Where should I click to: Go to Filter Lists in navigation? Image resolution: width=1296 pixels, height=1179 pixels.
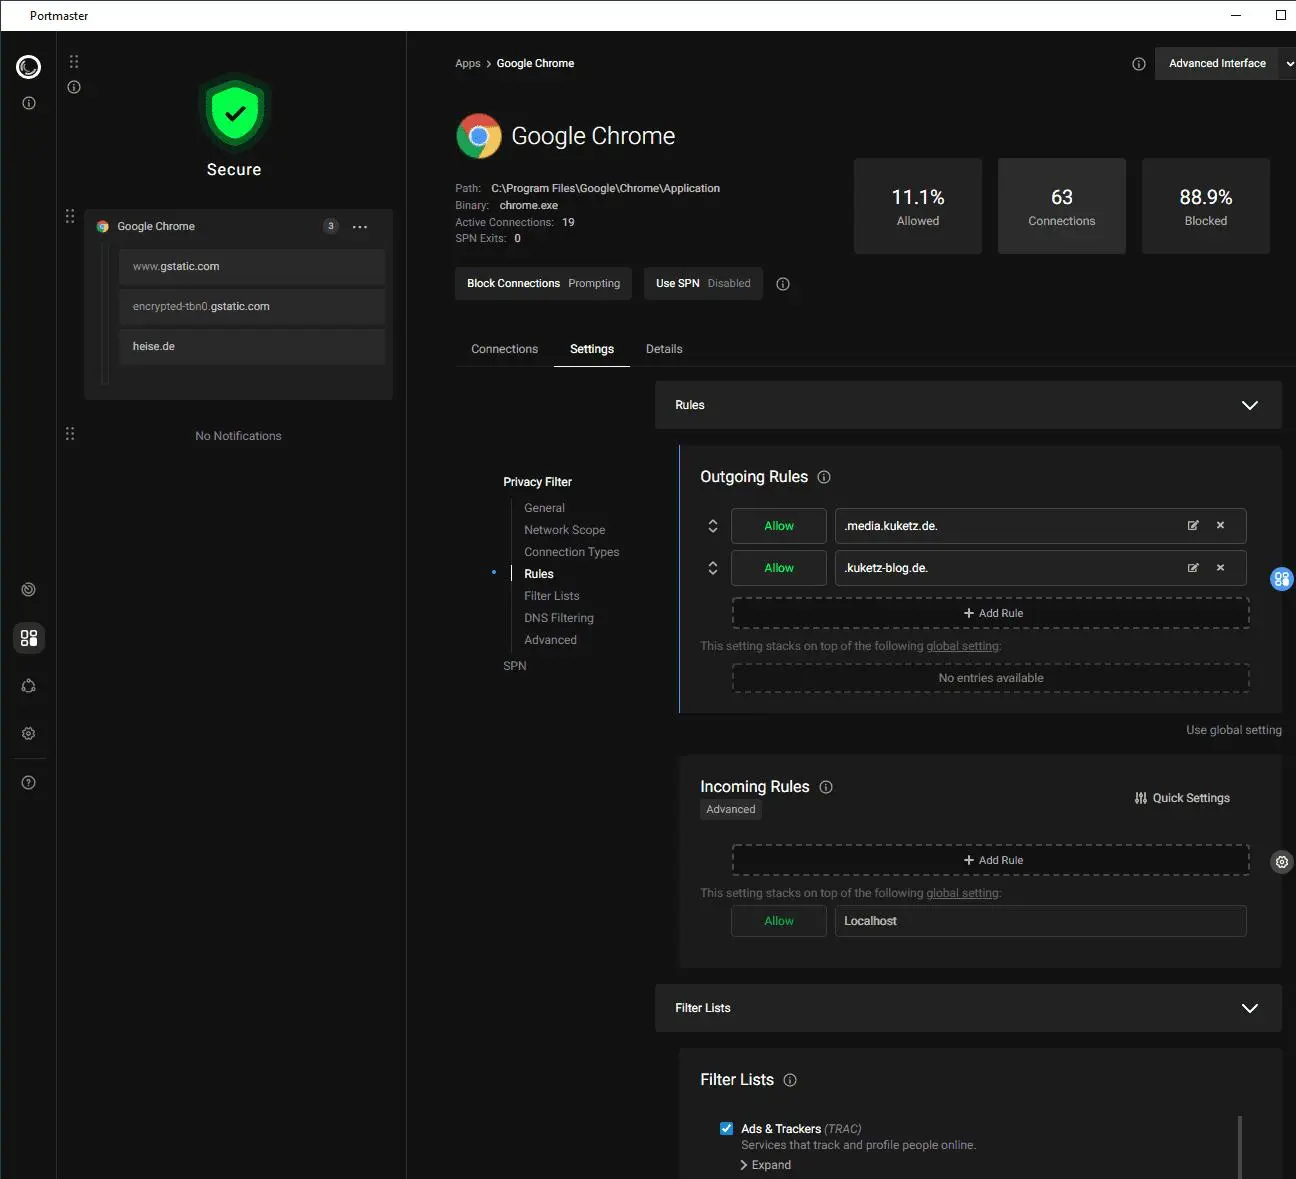tap(552, 596)
